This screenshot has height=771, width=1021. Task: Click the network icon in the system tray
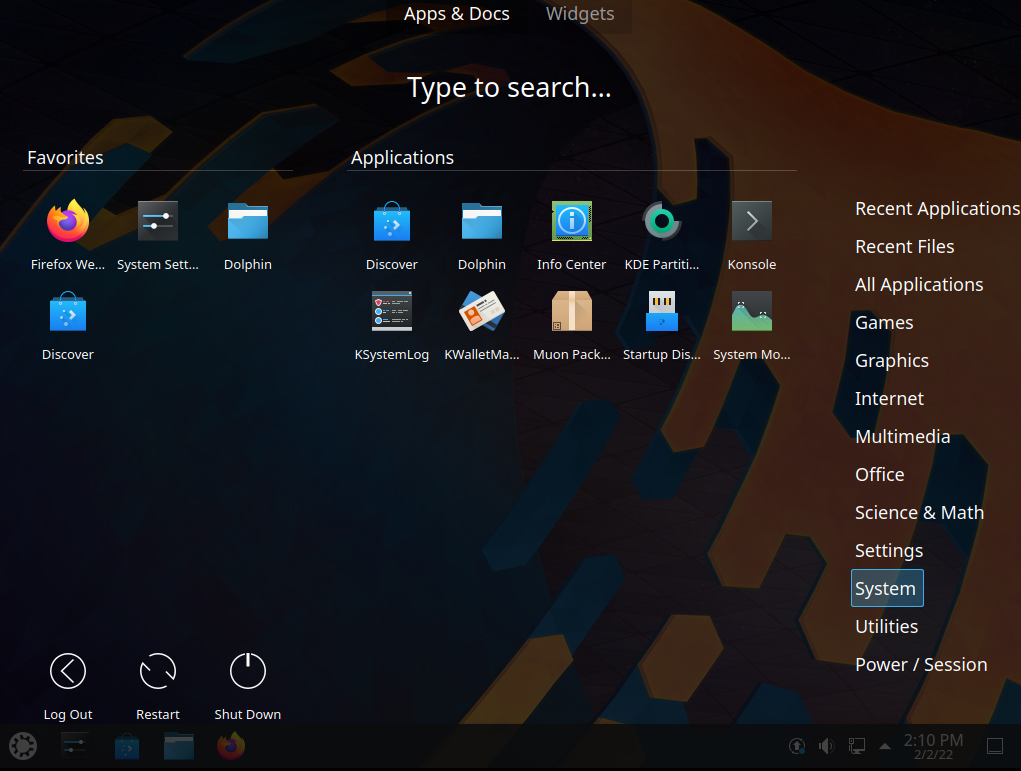pyautogui.click(x=856, y=746)
